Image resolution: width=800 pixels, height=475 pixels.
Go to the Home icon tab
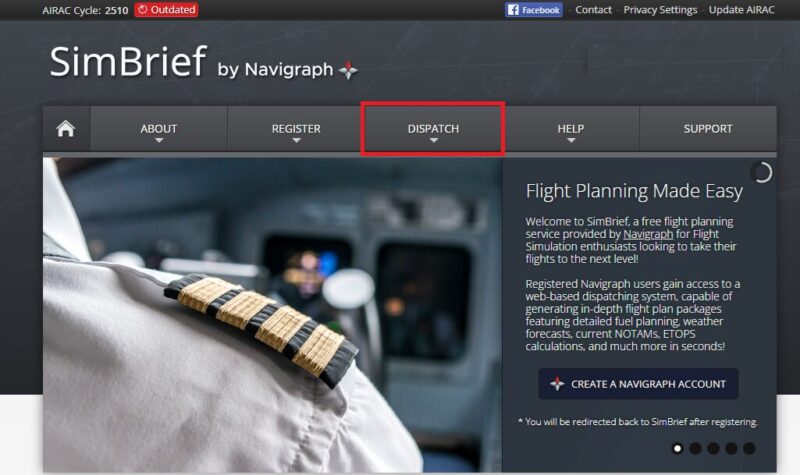(66, 129)
